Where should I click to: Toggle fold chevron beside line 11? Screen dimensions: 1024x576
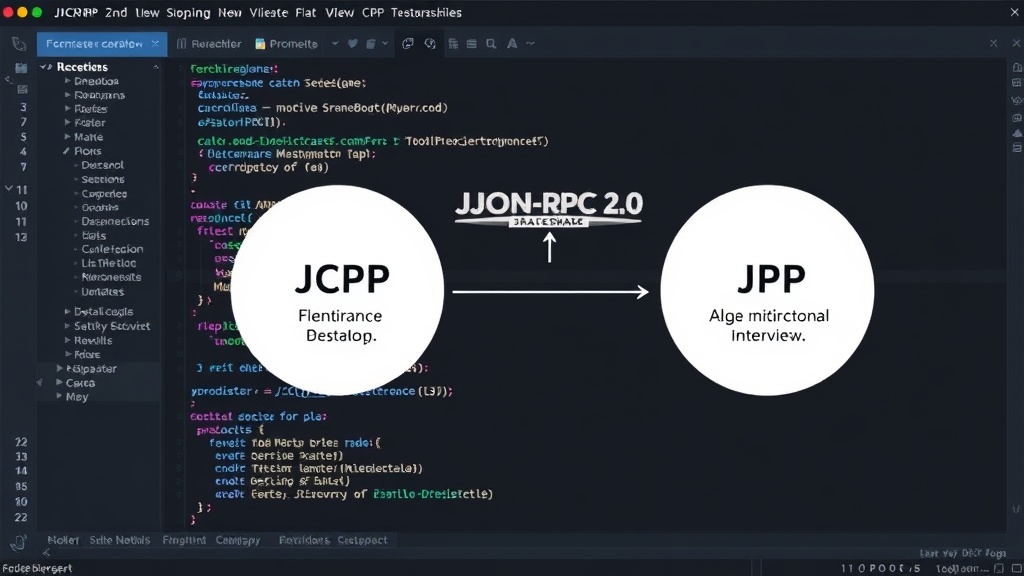click(8, 189)
